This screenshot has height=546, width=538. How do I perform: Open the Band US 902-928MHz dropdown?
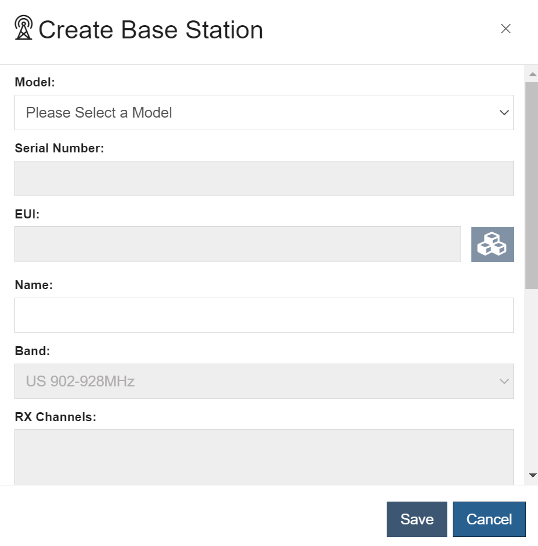[x=264, y=381]
